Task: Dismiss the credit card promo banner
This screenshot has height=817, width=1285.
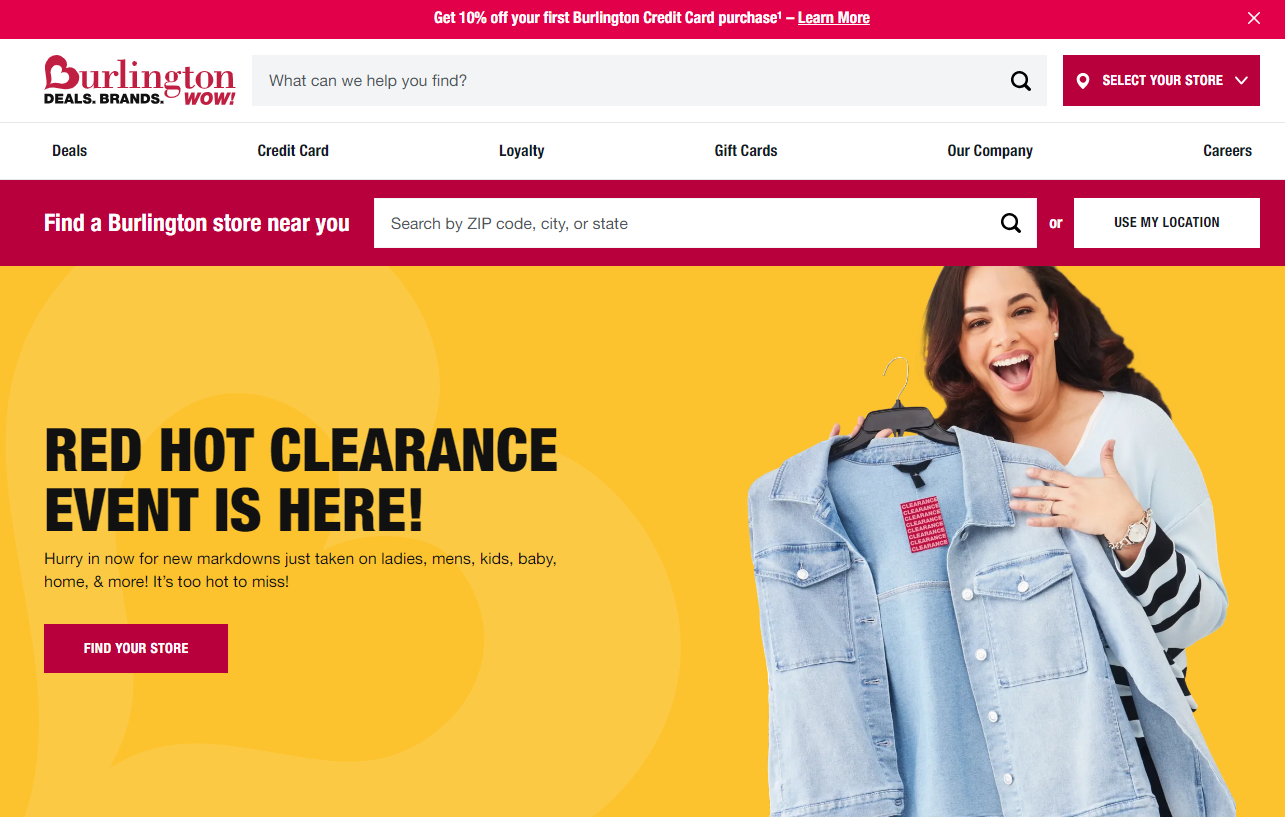Action: coord(1254,18)
